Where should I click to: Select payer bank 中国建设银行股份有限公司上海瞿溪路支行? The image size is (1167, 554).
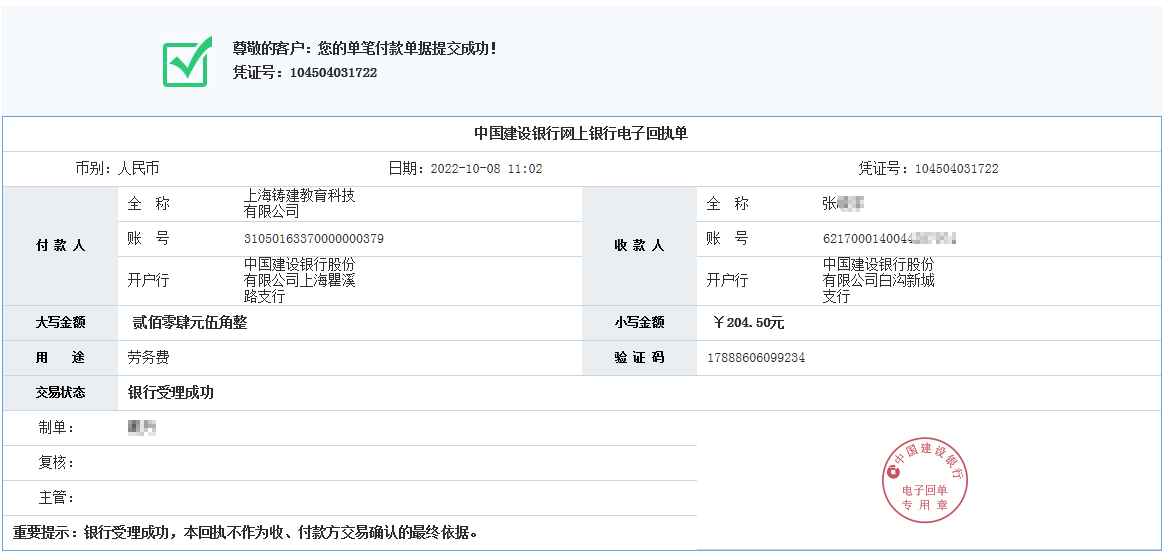point(299,281)
